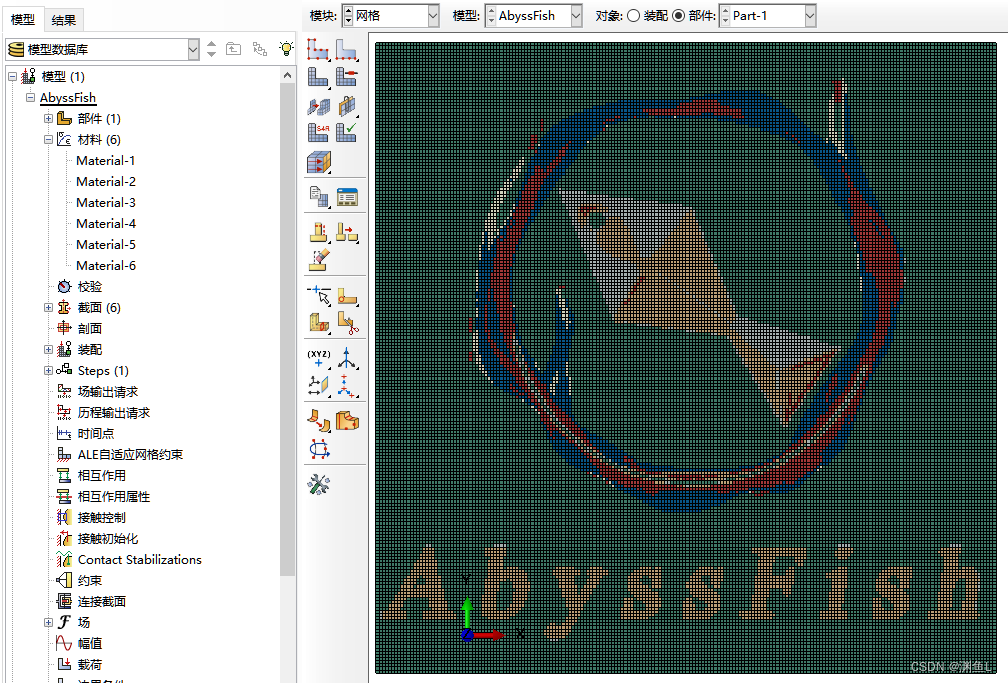Open Assign Mesh Controls tool

pyautogui.click(x=318, y=105)
